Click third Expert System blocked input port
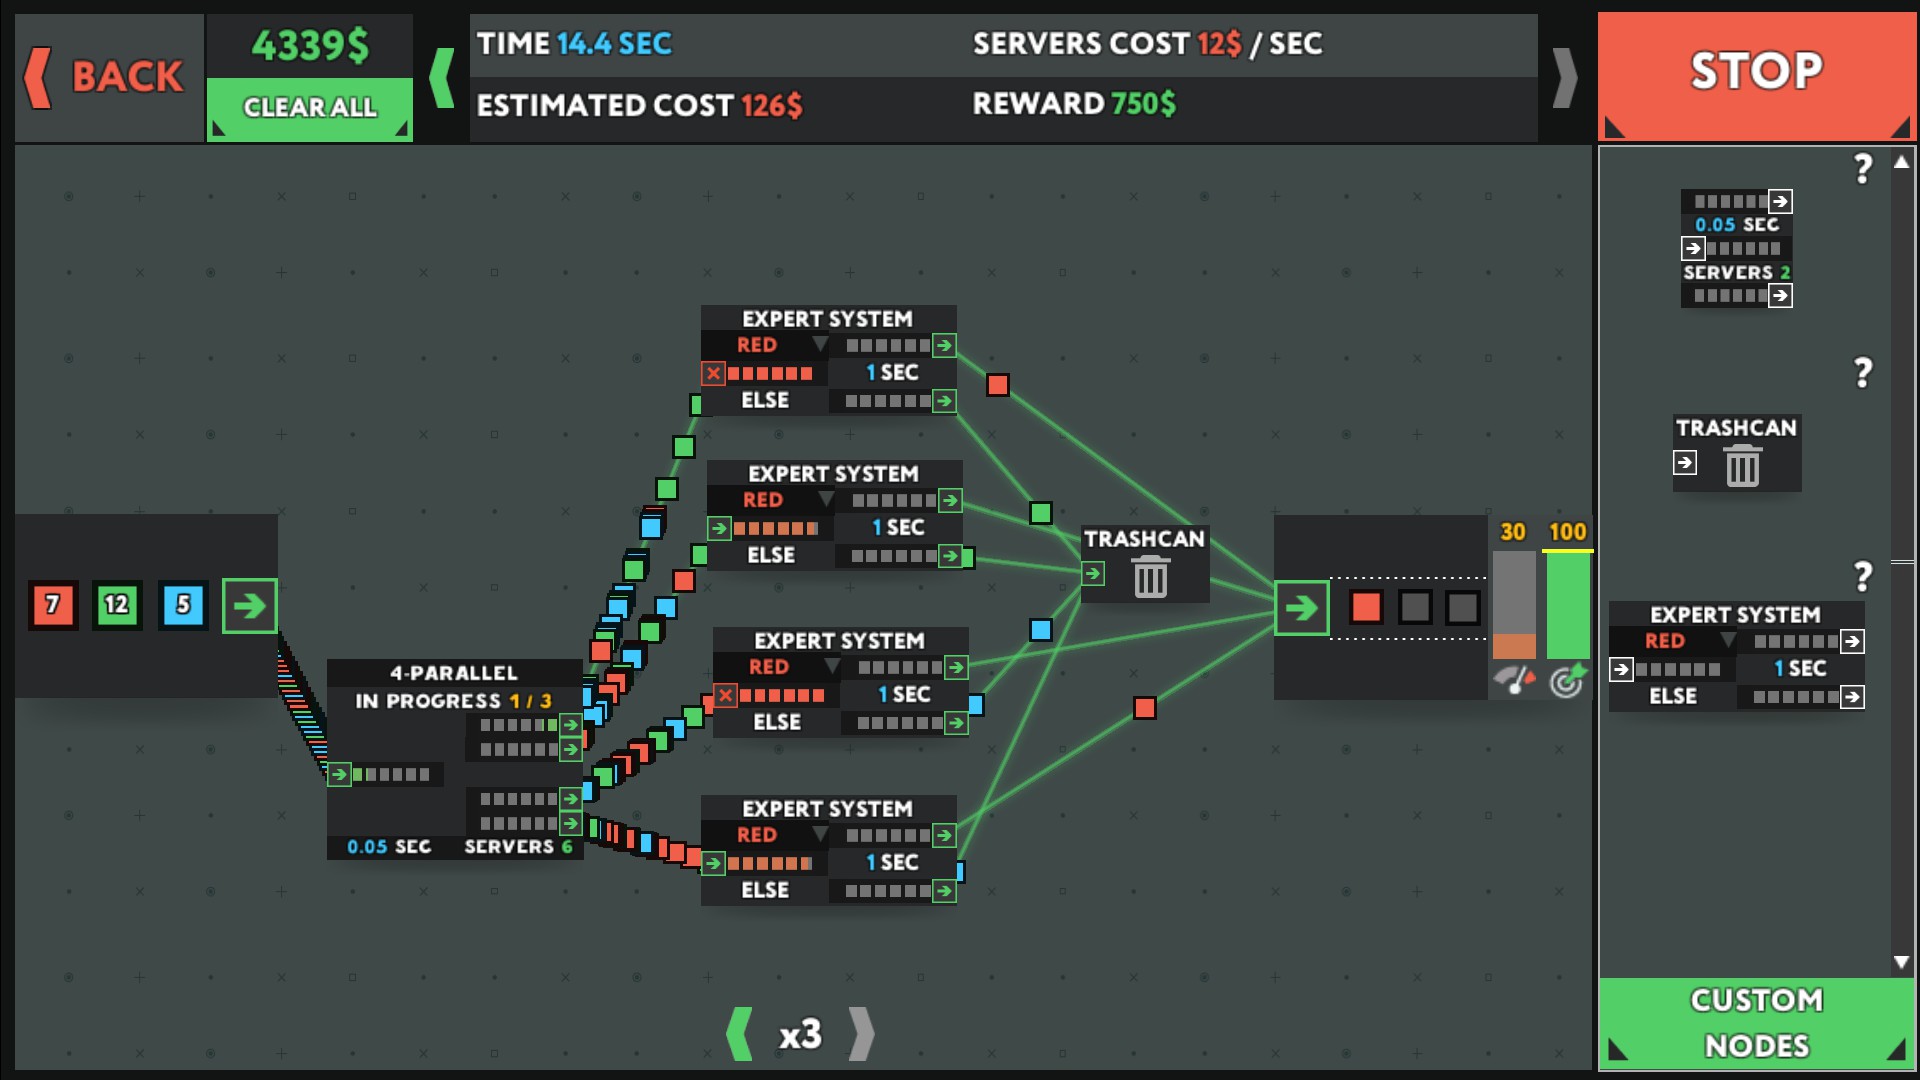The height and width of the screenshot is (1080, 1920). pos(725,695)
